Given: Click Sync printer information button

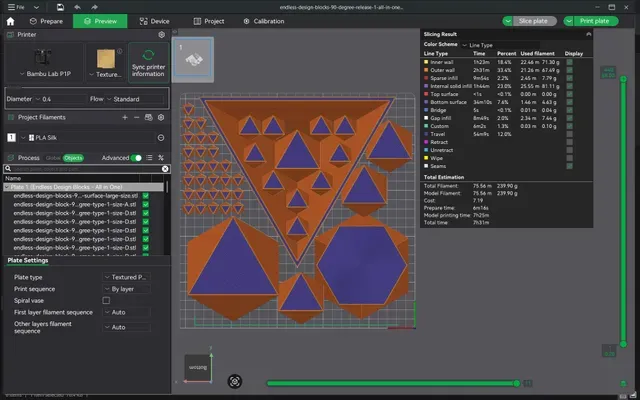Looking at the screenshot, I should [x=149, y=63].
